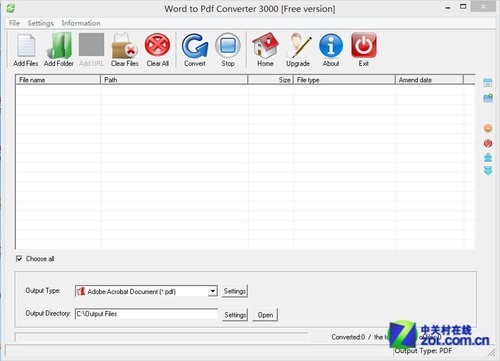Image resolution: width=500 pixels, height=361 pixels.
Task: Click the red Clear All icon
Action: (x=157, y=45)
